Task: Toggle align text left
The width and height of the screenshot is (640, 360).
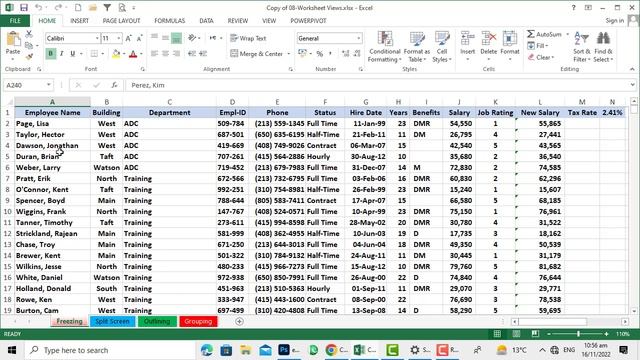Action: click(154, 53)
